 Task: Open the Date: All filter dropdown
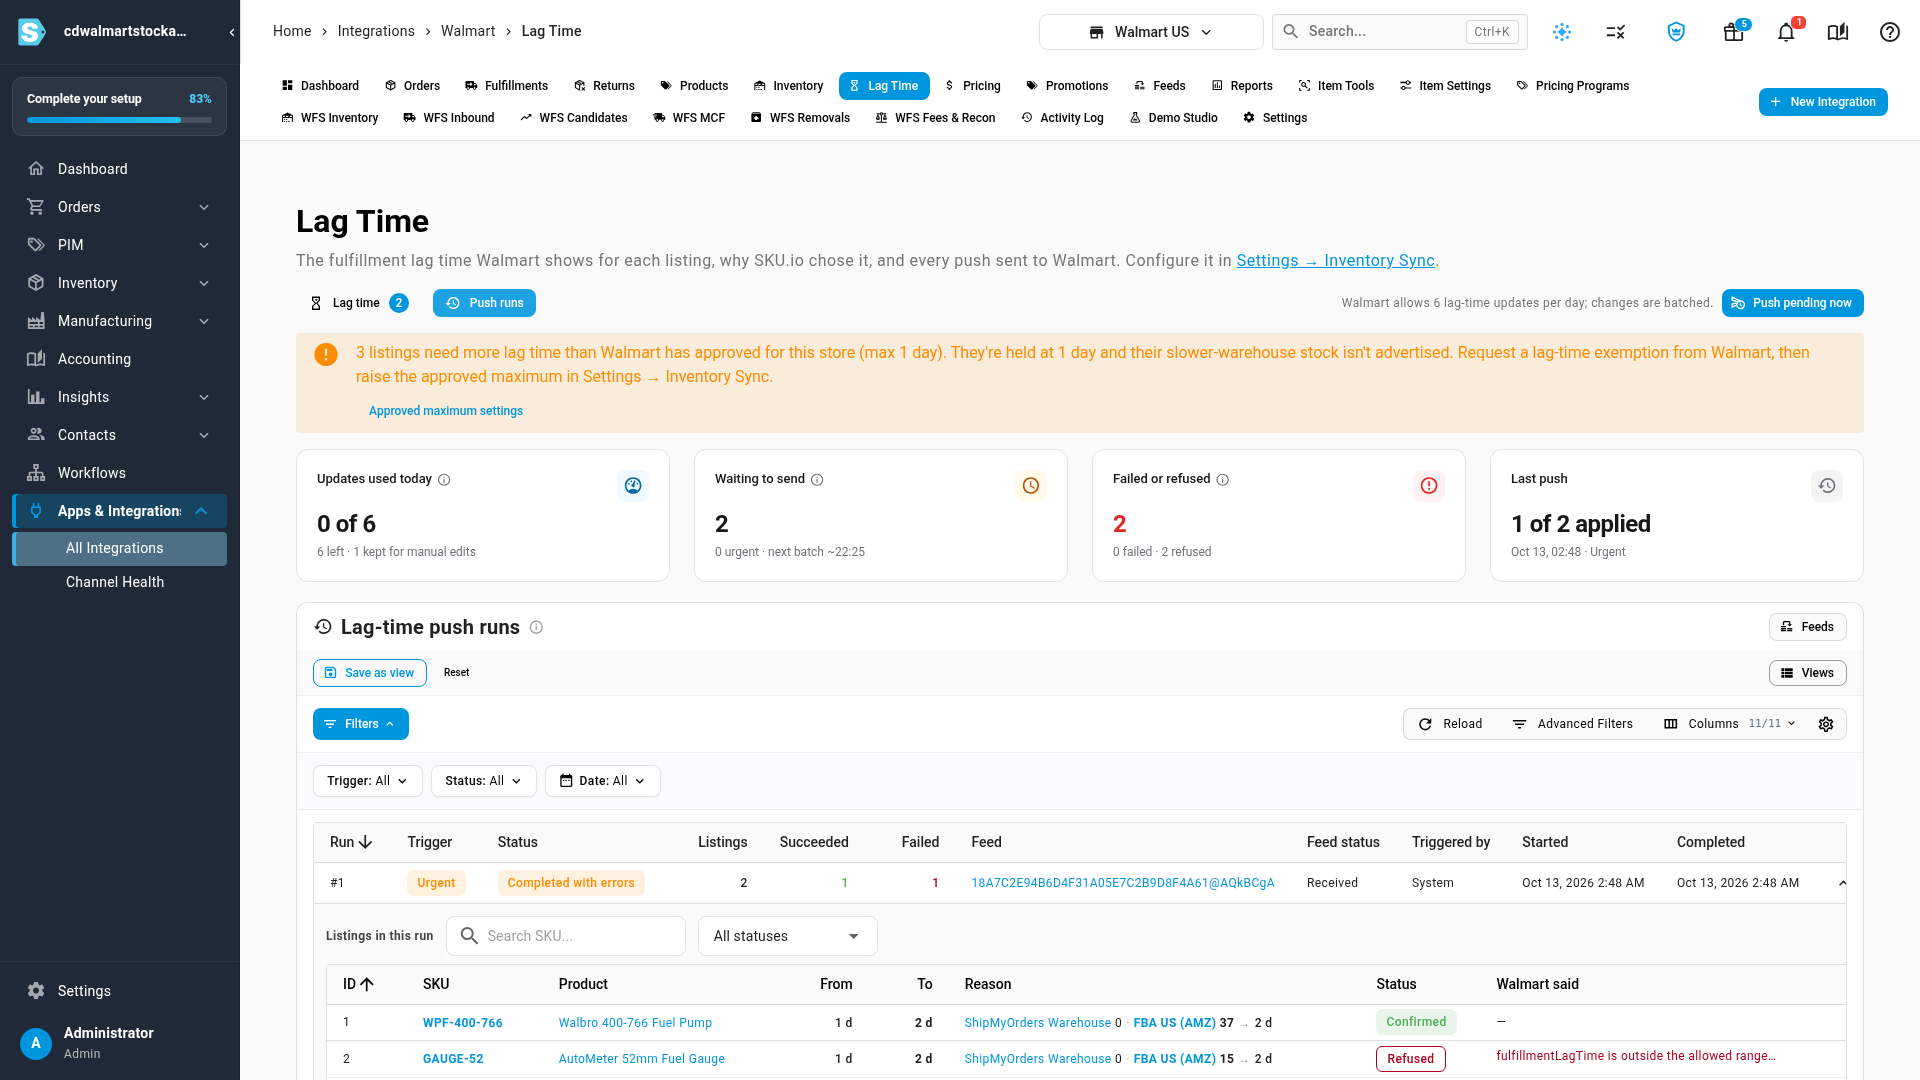coord(603,781)
